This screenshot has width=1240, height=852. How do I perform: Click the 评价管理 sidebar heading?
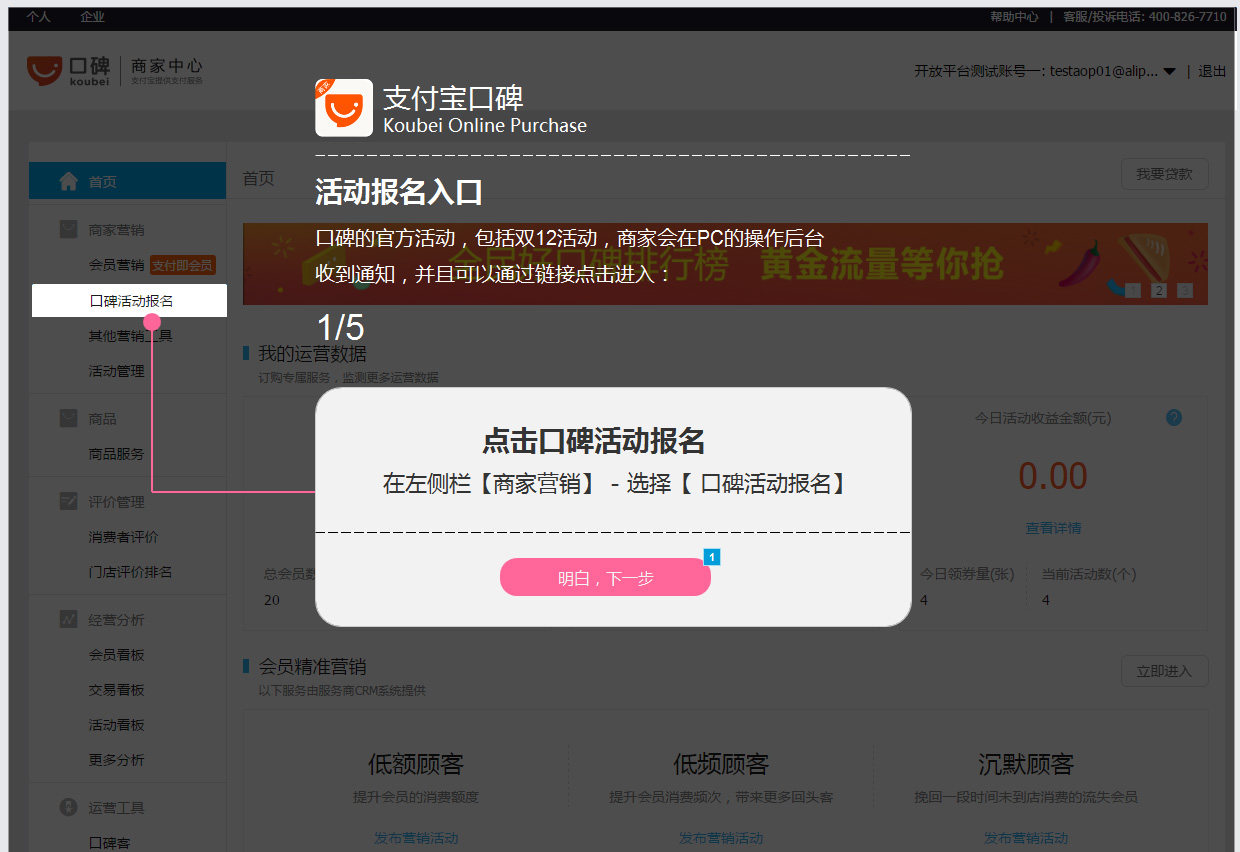click(116, 502)
